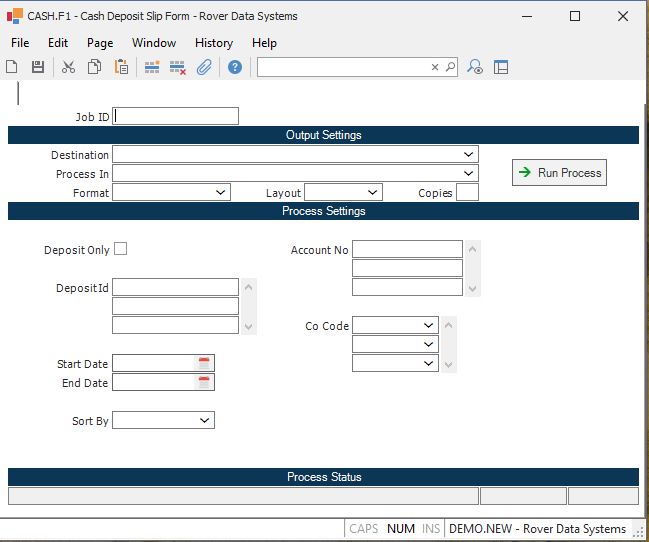649x542 pixels.
Task: Click the insert row icon
Action: [x=152, y=67]
